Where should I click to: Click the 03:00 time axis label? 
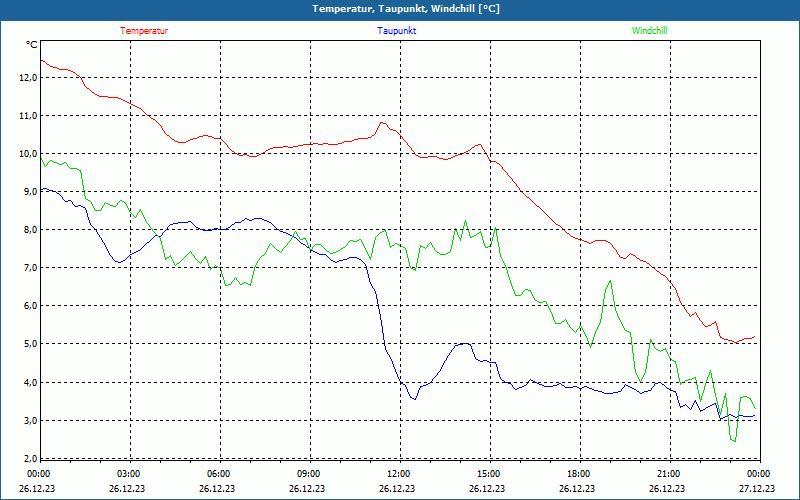coord(128,474)
